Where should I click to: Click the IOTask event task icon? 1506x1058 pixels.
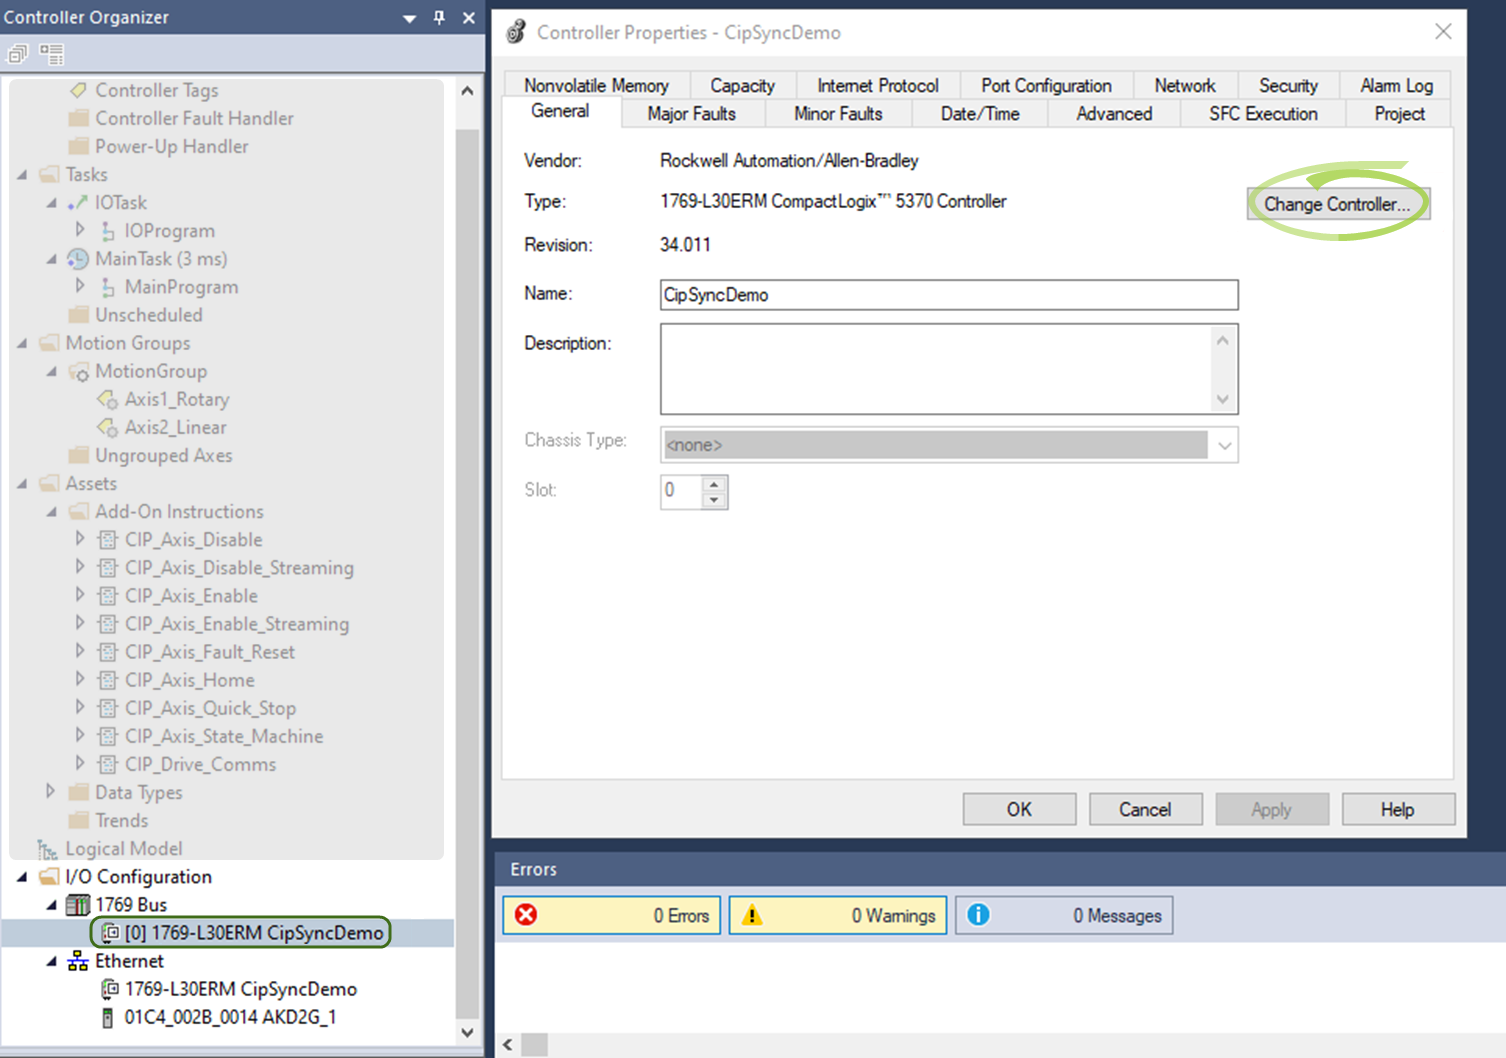pyautogui.click(x=78, y=202)
